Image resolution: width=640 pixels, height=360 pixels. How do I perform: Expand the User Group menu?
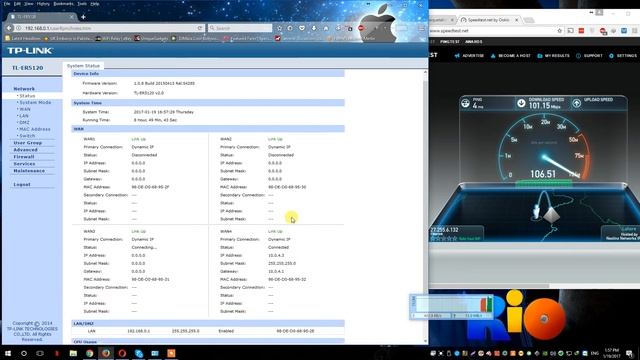point(28,143)
